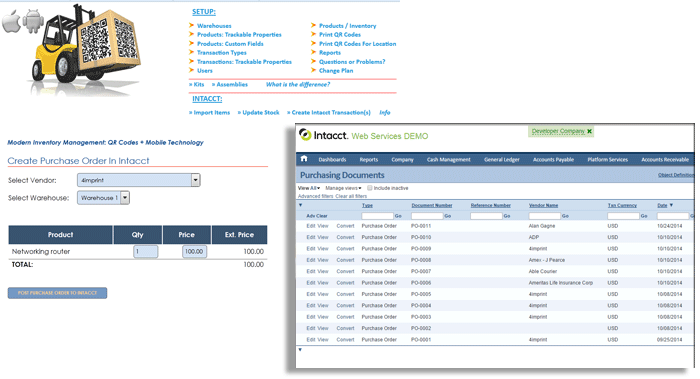Click Edit for PO-0011

click(311, 226)
